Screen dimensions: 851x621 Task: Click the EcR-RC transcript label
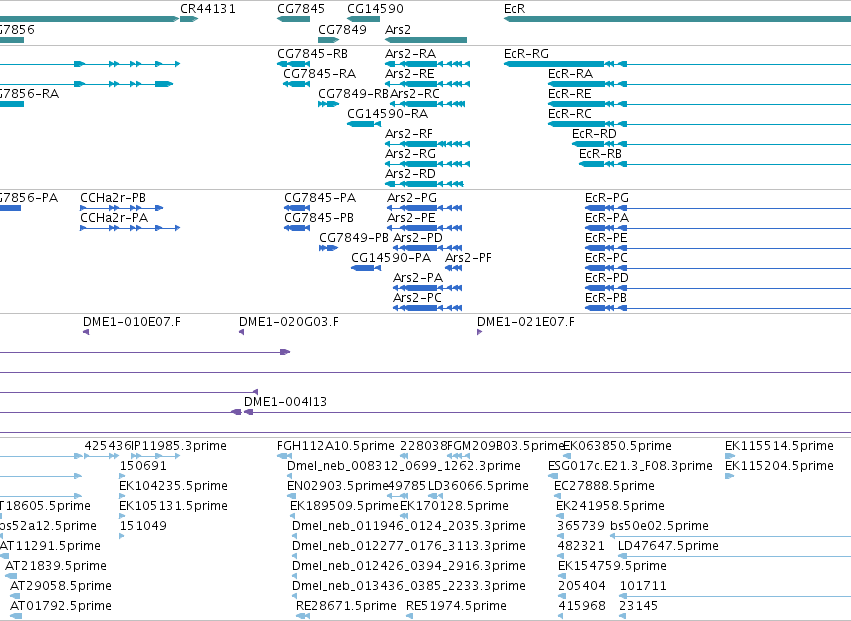[570, 114]
